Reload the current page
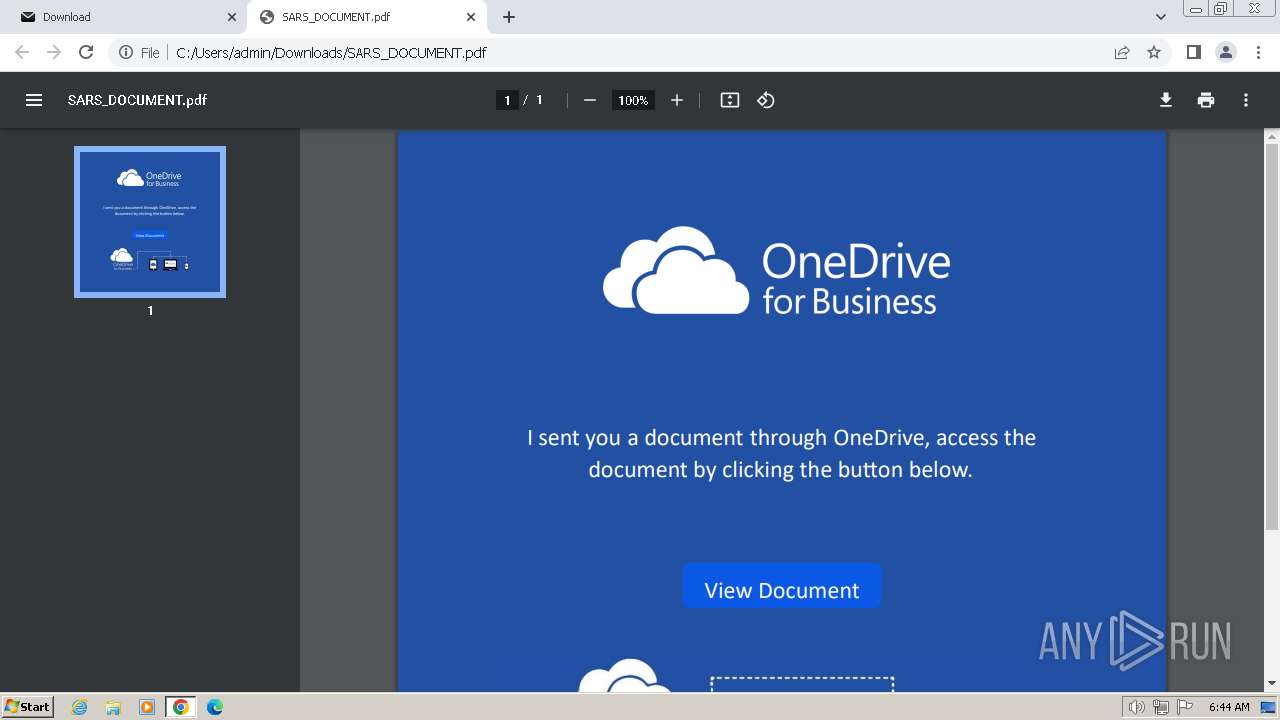Image resolution: width=1280 pixels, height=720 pixels. pyautogui.click(x=86, y=52)
